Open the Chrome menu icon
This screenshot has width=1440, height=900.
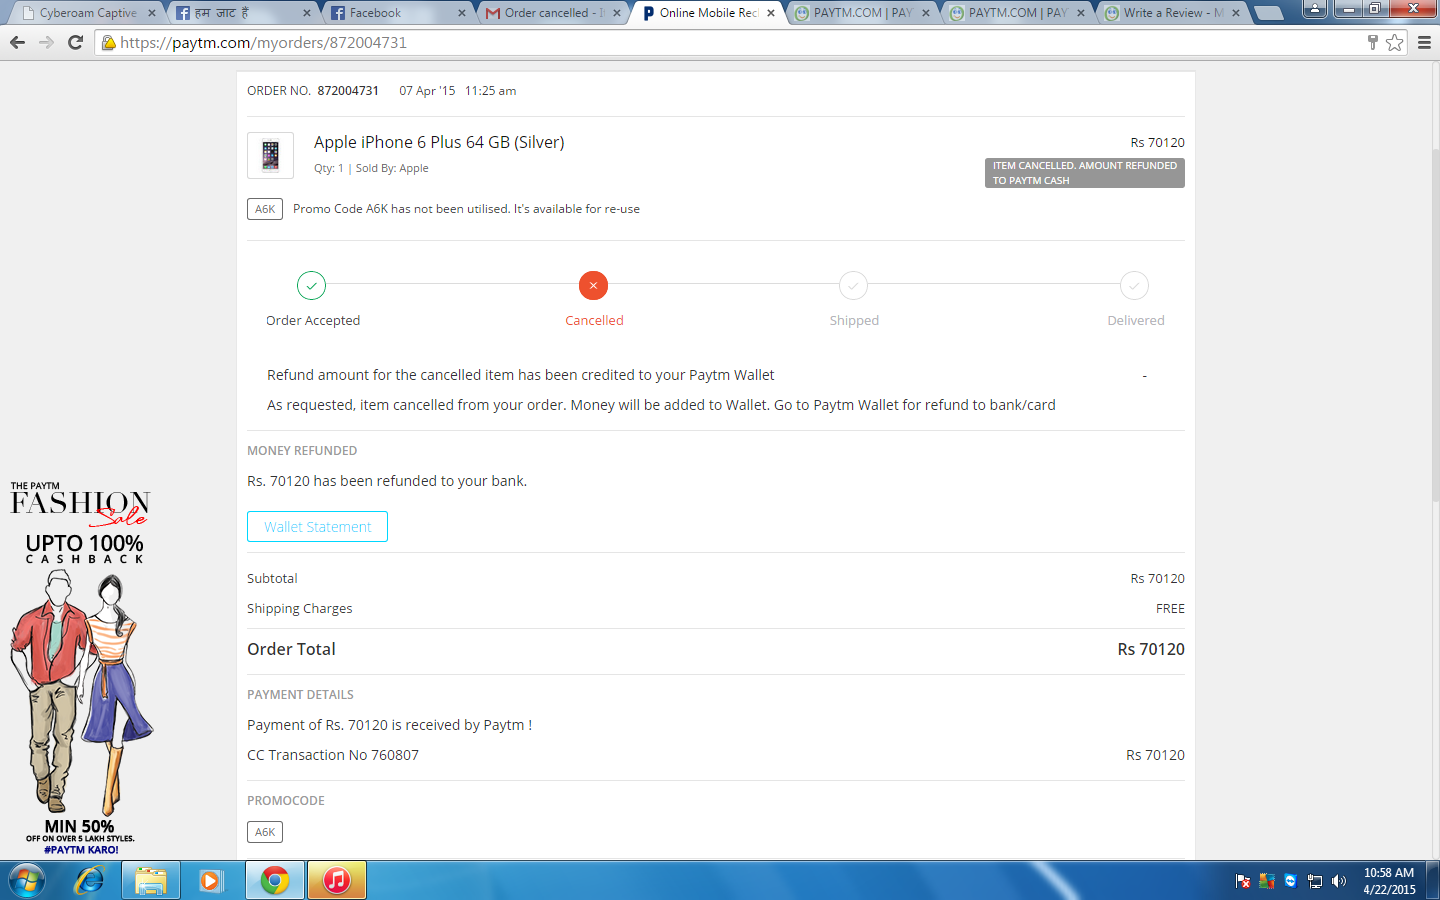(x=1424, y=42)
